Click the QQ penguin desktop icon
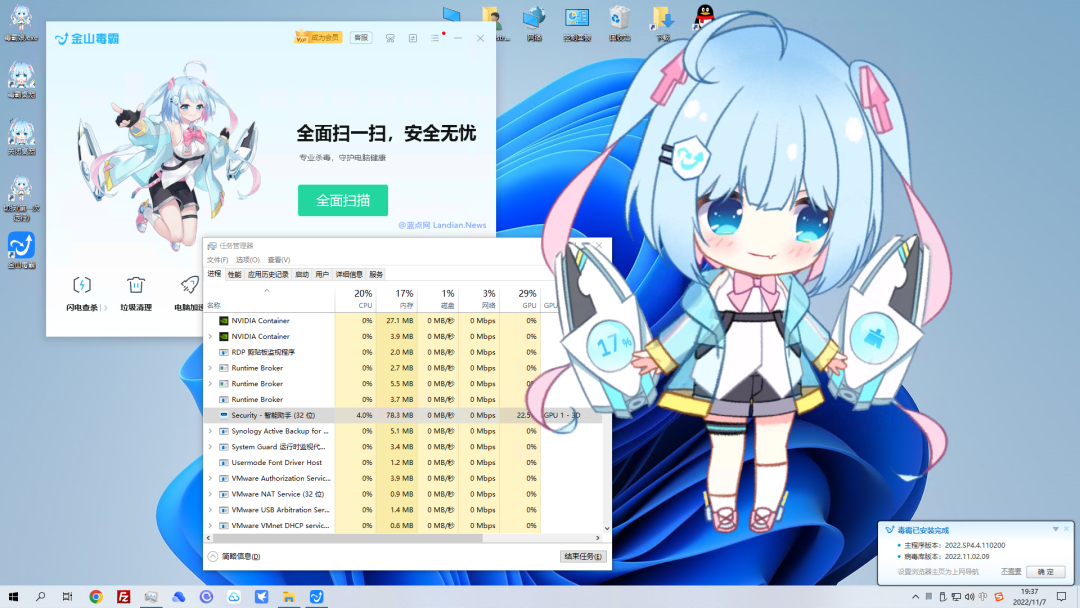The height and width of the screenshot is (608, 1080). pyautogui.click(x=704, y=17)
